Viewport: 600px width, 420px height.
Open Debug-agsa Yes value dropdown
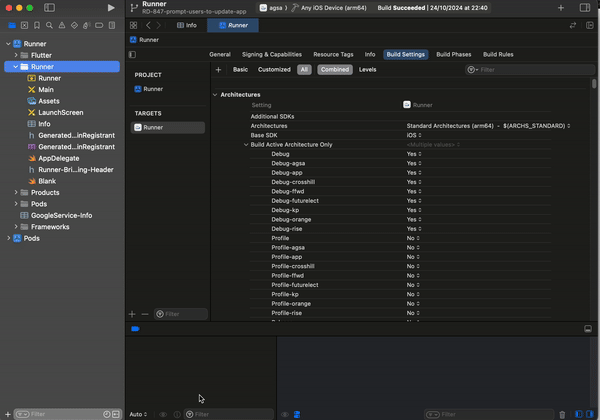pos(414,163)
